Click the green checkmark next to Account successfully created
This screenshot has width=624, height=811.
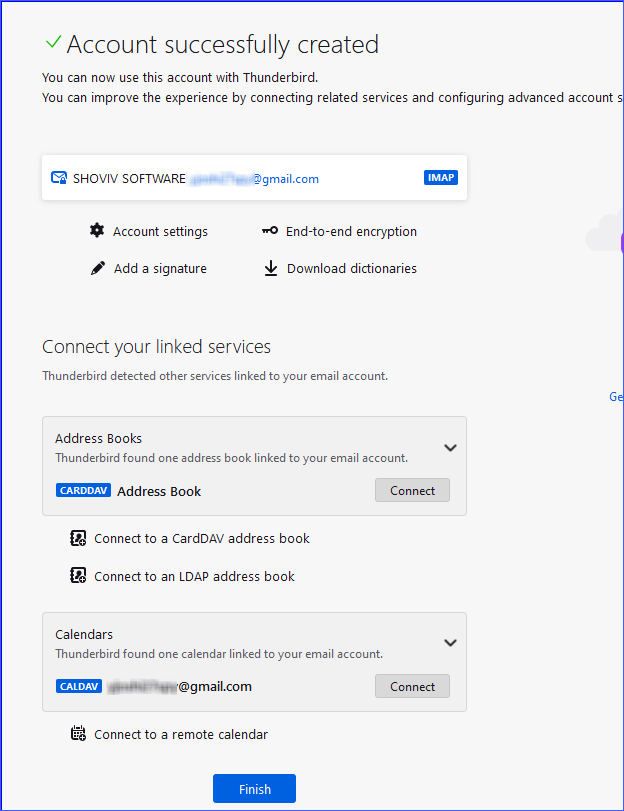53,42
